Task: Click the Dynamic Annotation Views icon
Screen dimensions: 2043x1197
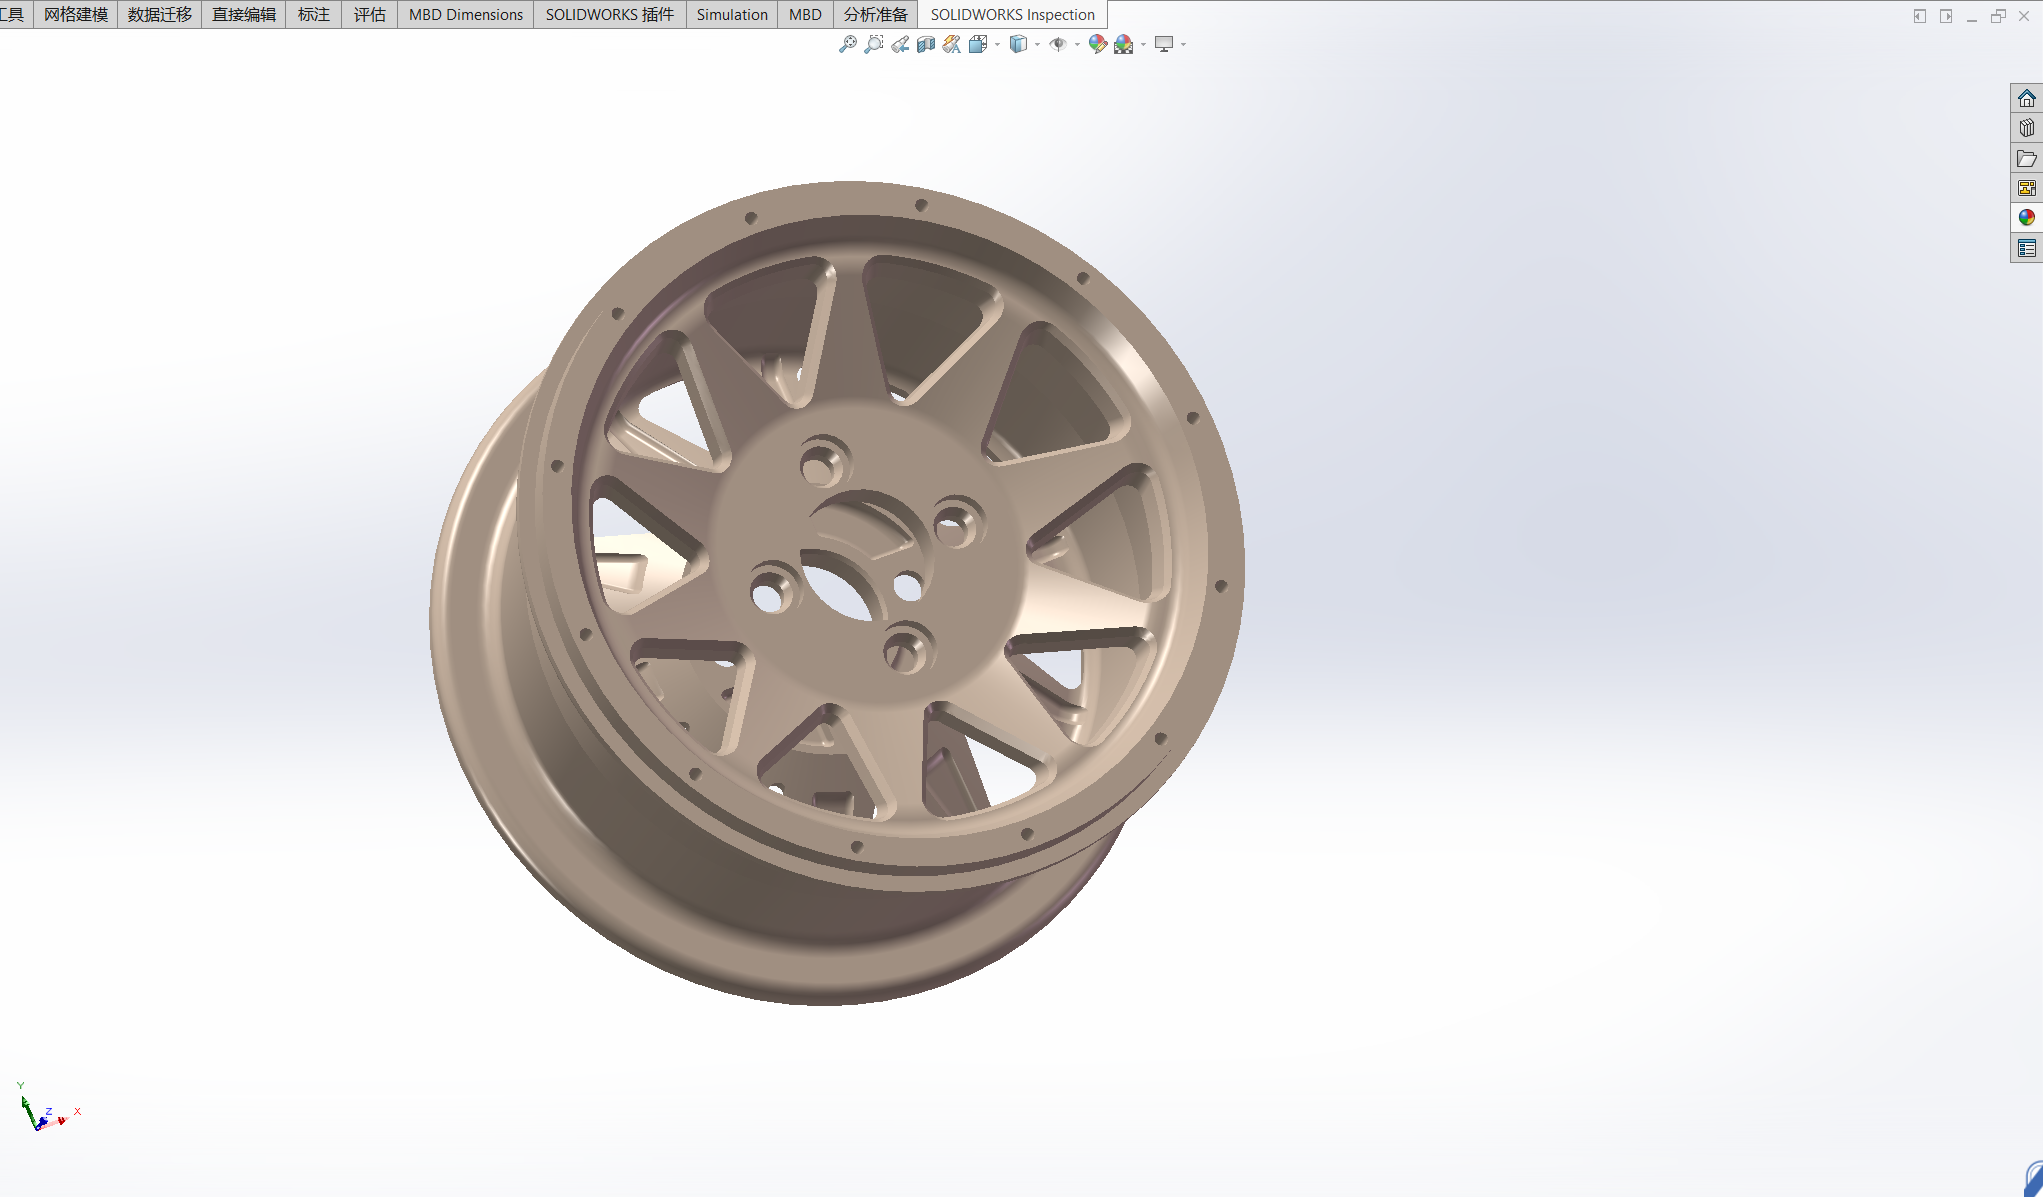Action: pos(952,44)
